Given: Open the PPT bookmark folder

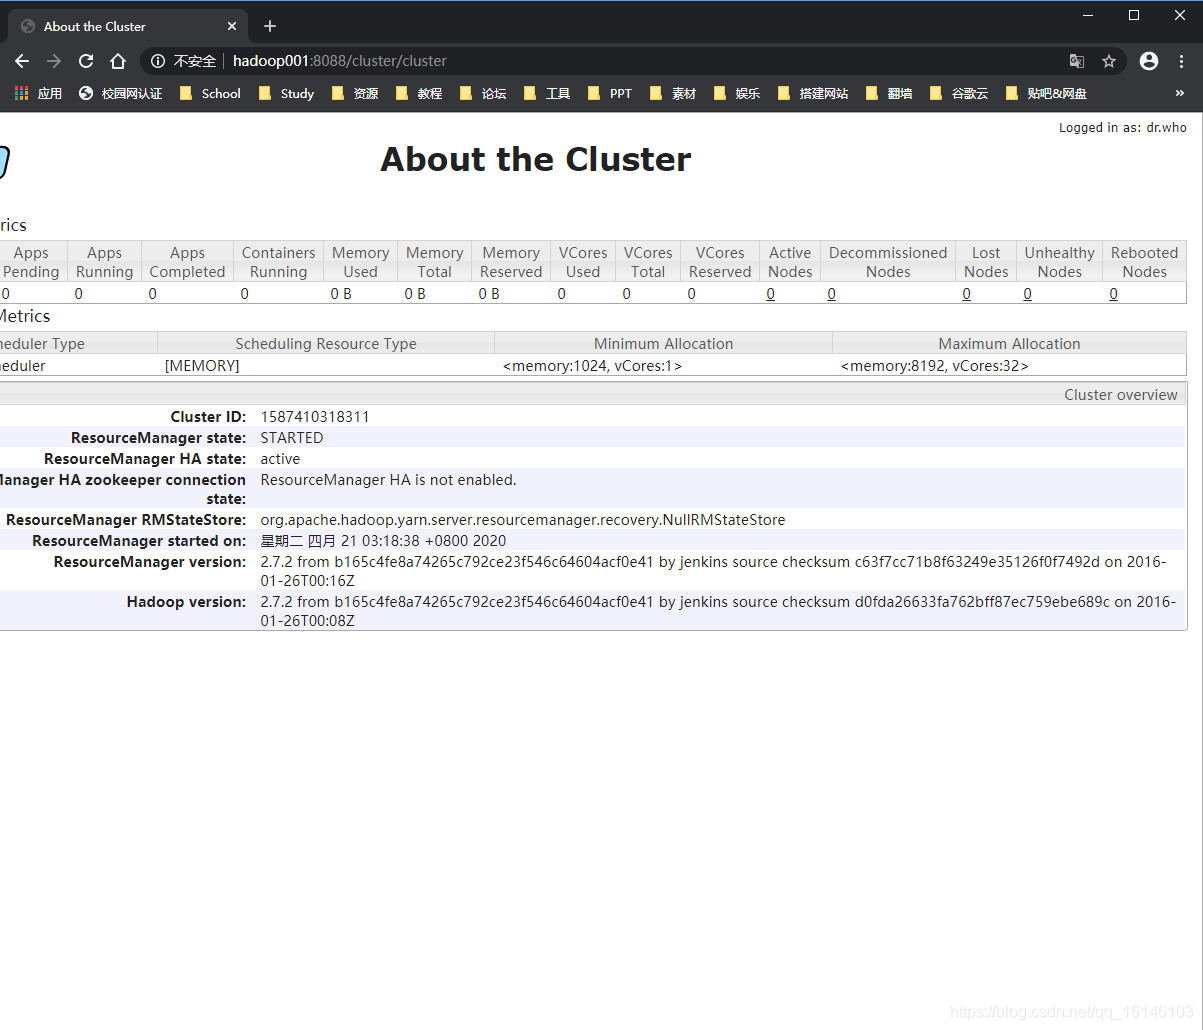Looking at the screenshot, I should tap(611, 93).
